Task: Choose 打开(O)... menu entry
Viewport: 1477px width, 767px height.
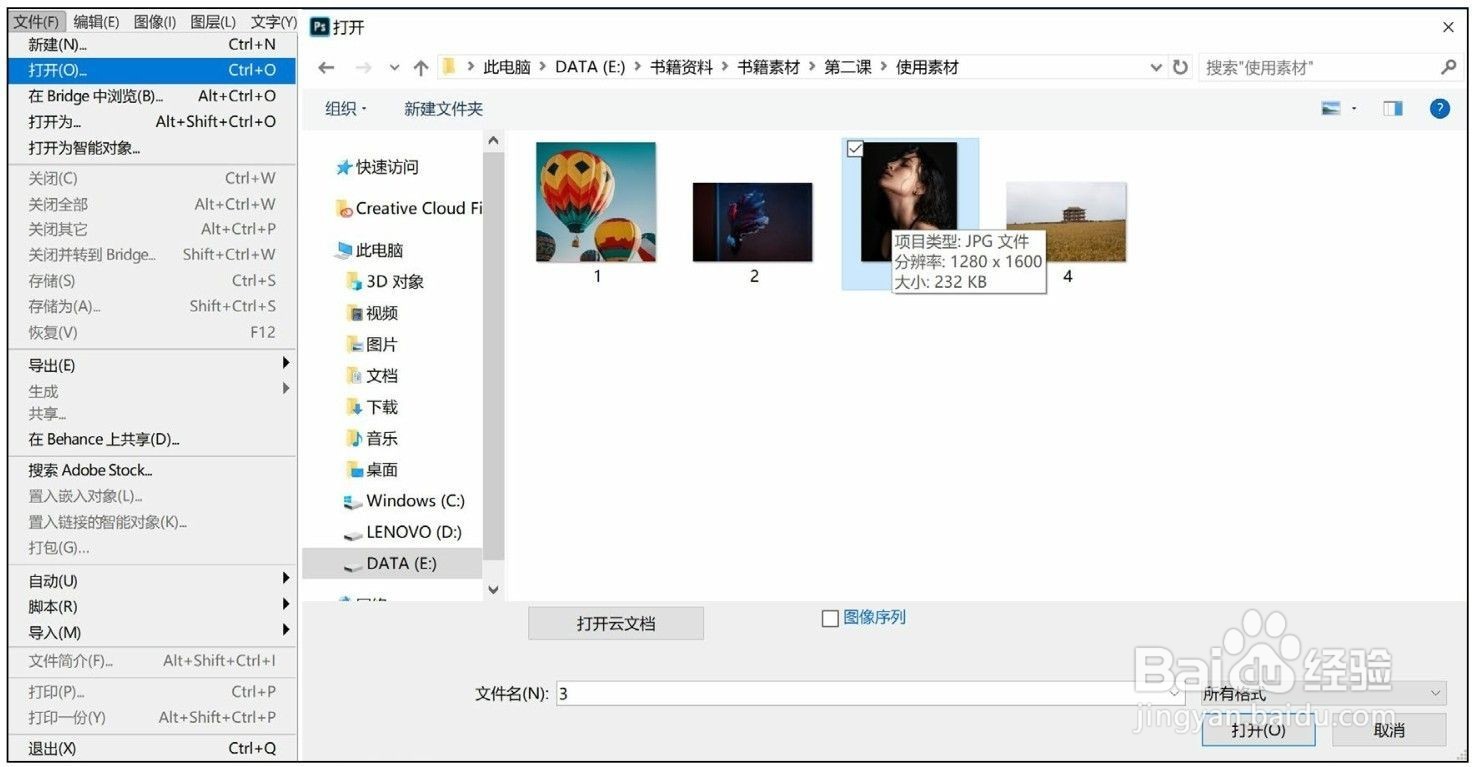Action: coord(150,70)
